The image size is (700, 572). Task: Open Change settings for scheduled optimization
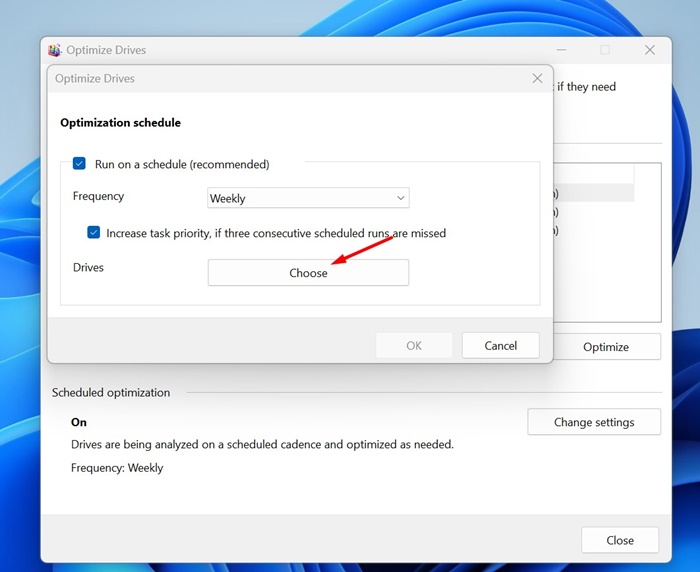point(594,422)
